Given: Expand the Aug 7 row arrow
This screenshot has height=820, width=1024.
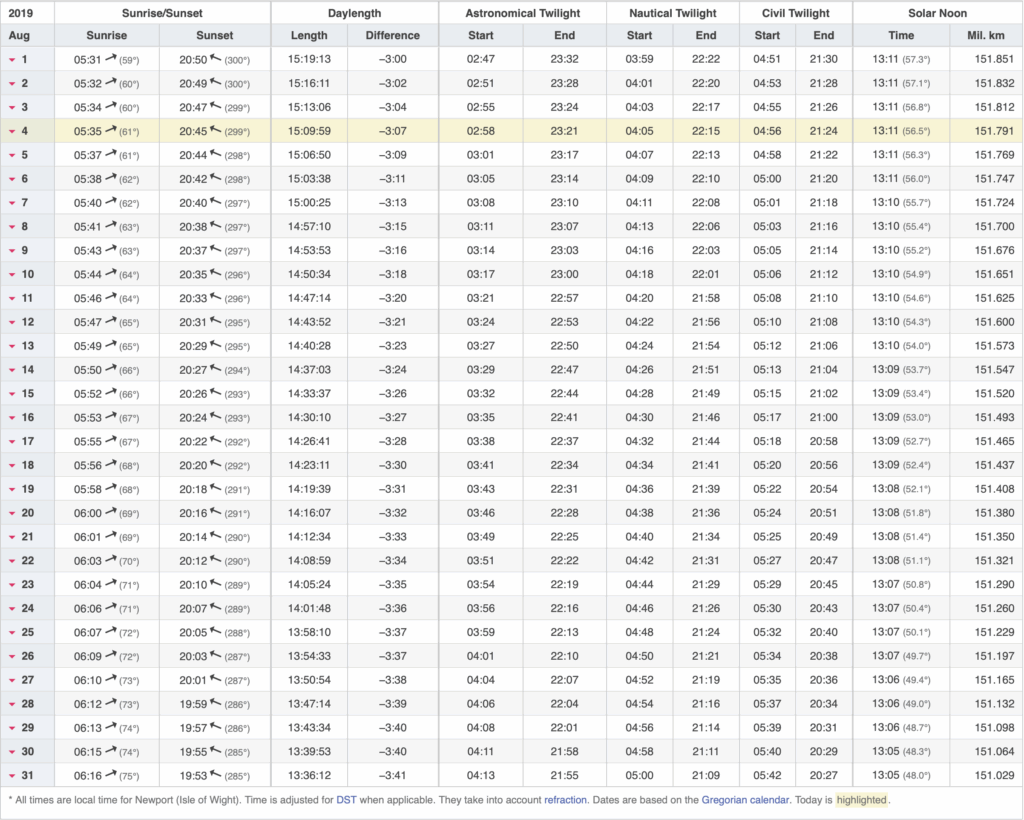Looking at the screenshot, I should pyautogui.click(x=12, y=203).
